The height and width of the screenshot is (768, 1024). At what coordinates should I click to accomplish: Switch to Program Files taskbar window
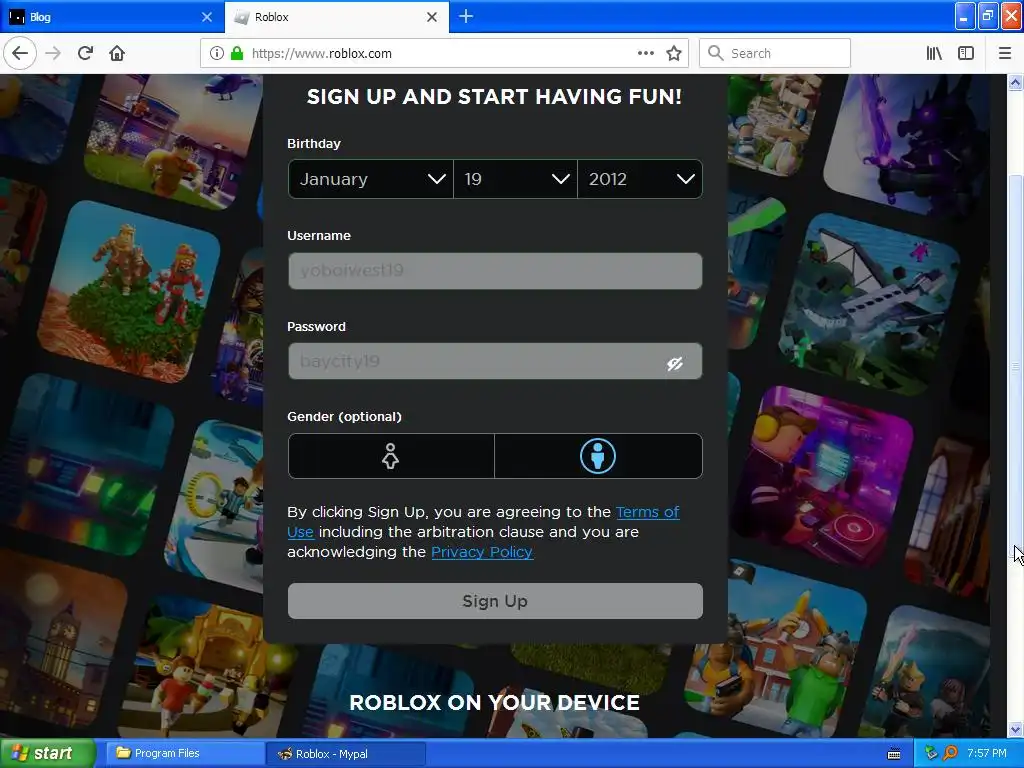184,753
